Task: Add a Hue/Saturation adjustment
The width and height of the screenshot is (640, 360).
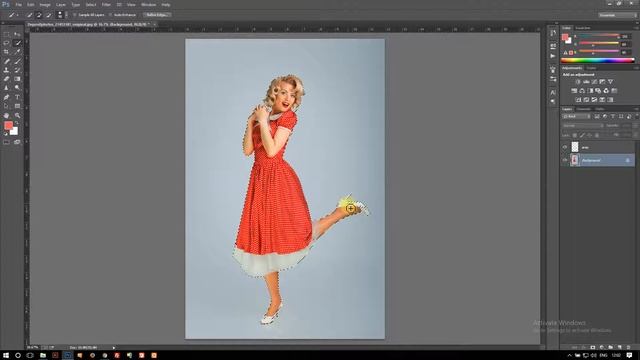Action: pyautogui.click(x=574, y=91)
